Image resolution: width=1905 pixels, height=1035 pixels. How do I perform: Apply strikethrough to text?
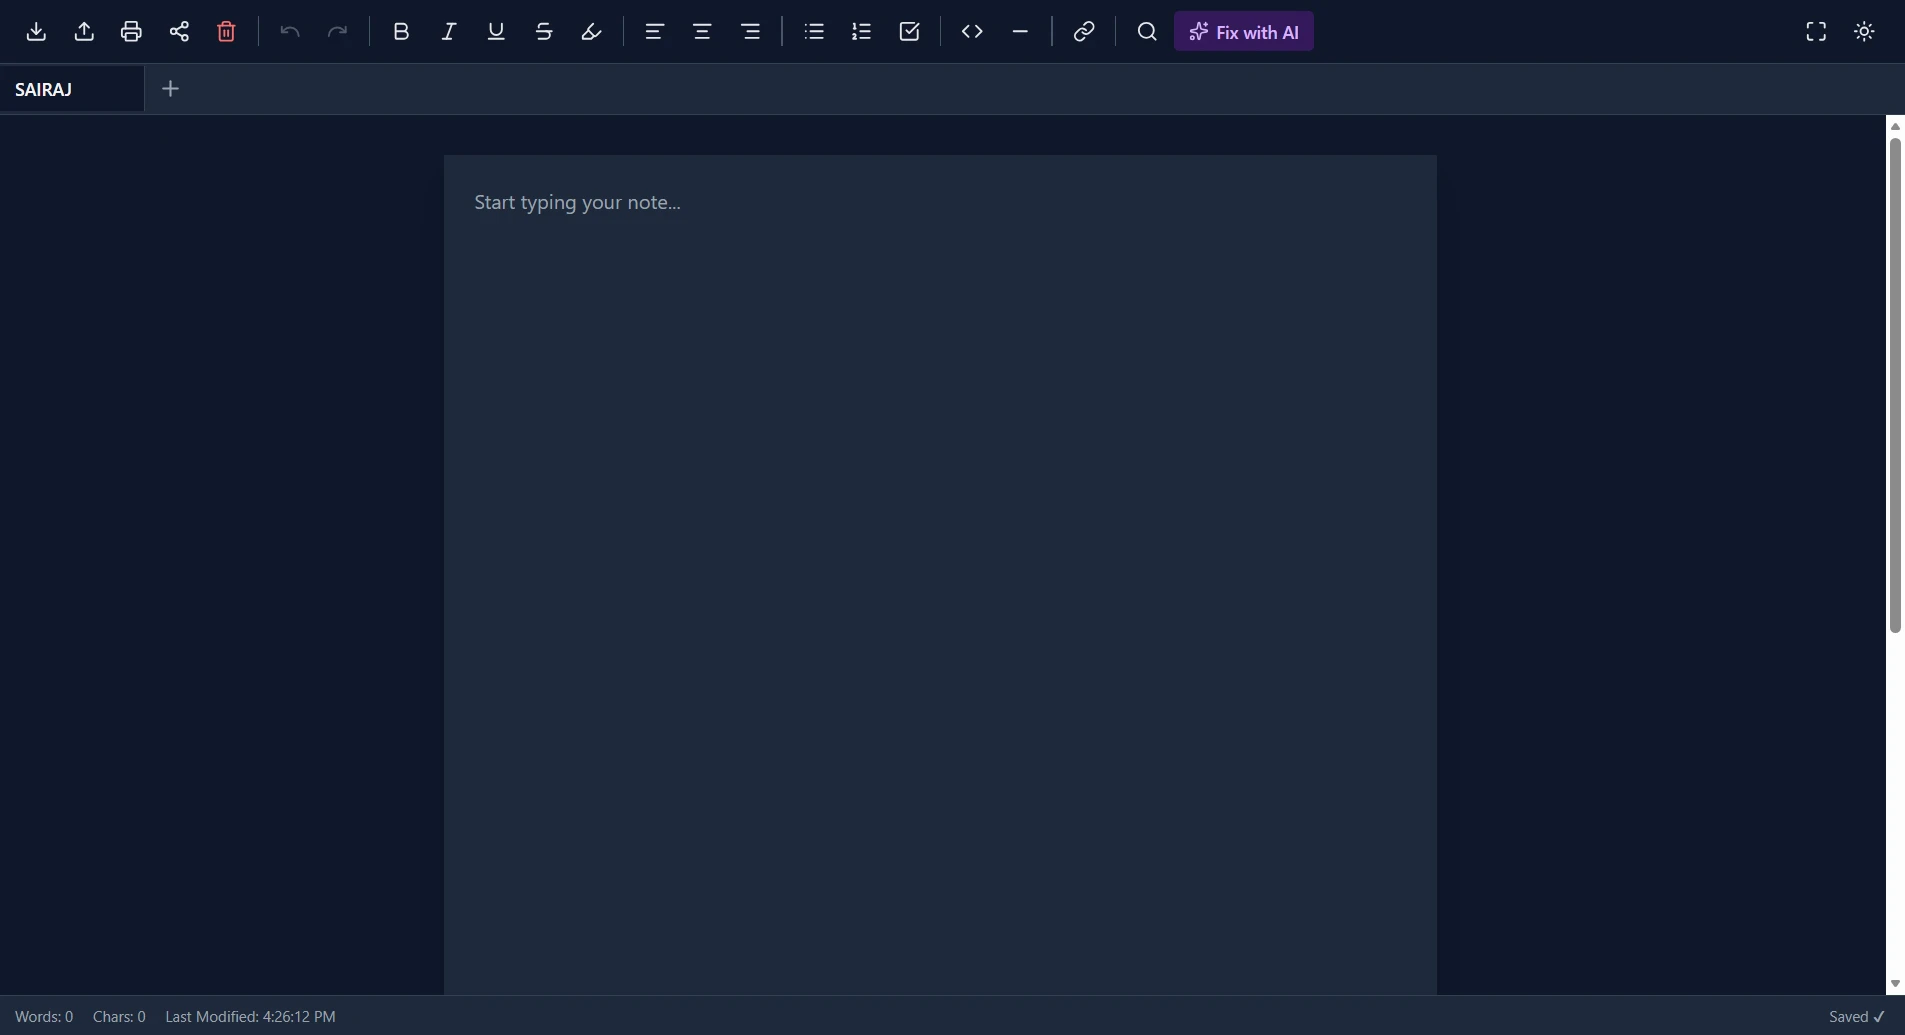coord(544,31)
